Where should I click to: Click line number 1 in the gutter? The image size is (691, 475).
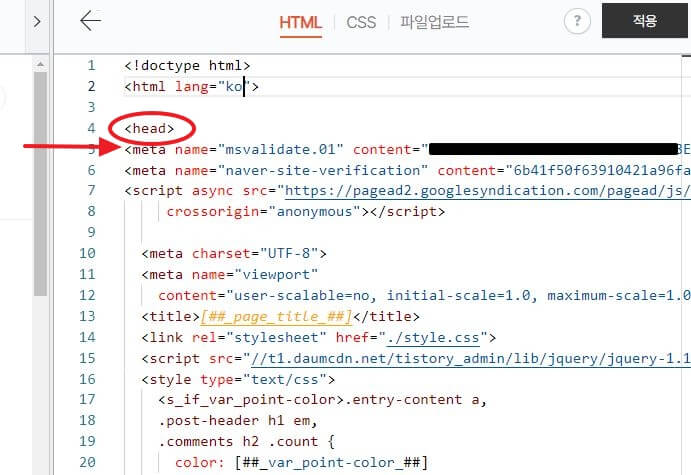(x=91, y=66)
